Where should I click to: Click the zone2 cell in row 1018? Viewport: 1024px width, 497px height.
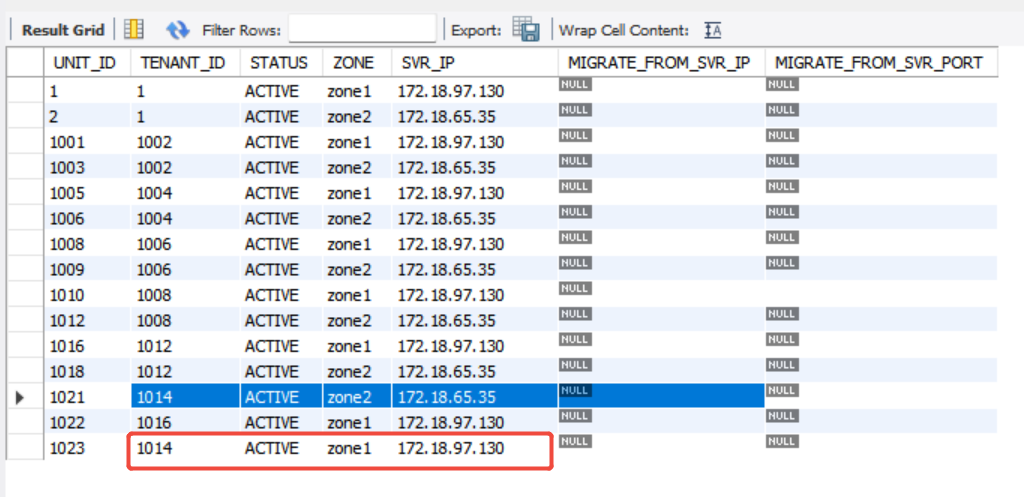349,372
